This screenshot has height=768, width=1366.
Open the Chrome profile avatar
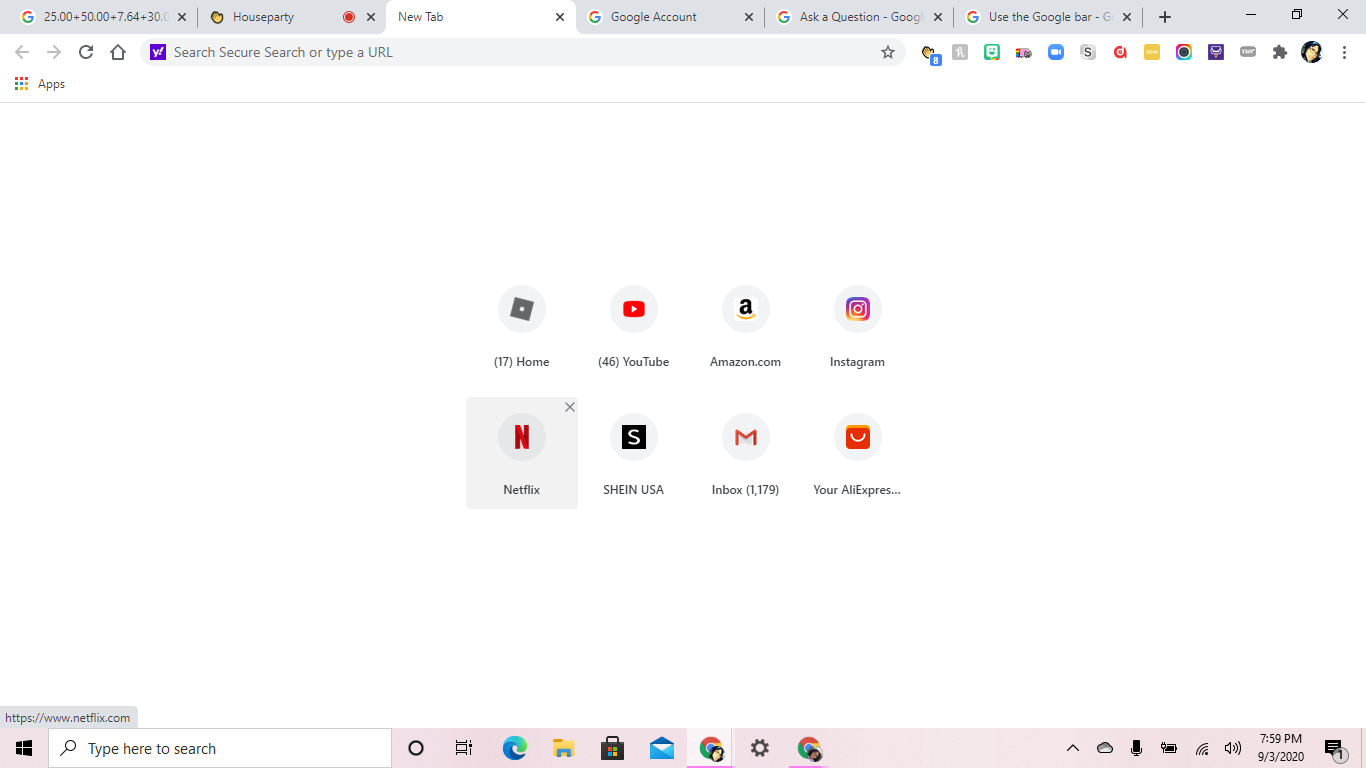(1312, 52)
